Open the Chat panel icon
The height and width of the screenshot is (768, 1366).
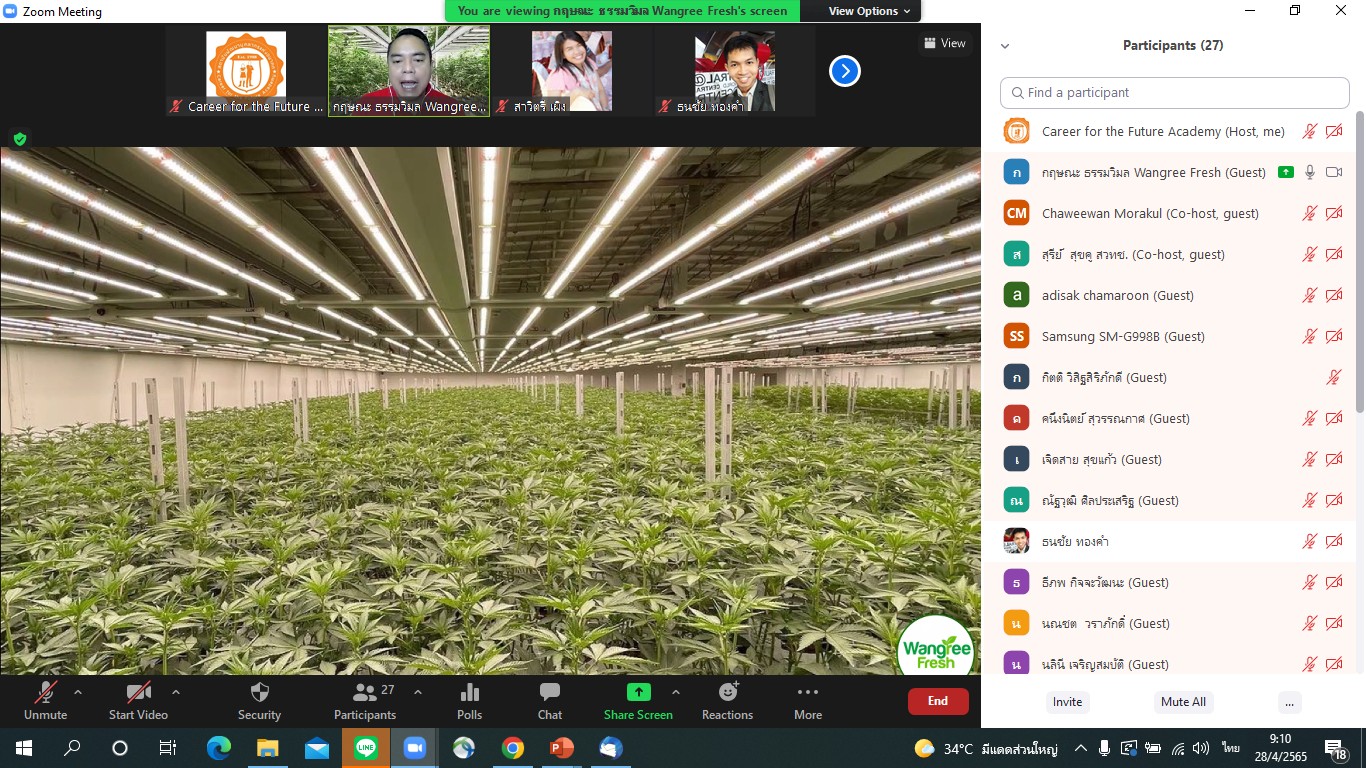[549, 693]
